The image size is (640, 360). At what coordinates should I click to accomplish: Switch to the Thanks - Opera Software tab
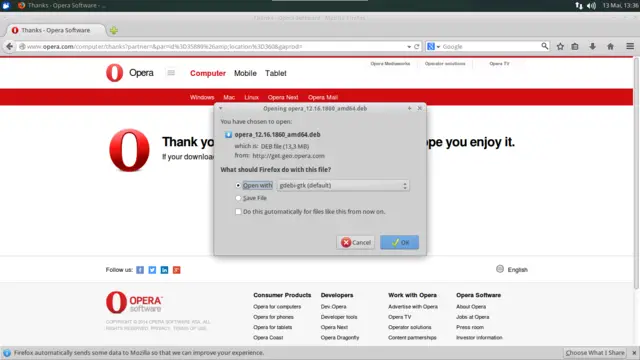point(56,30)
